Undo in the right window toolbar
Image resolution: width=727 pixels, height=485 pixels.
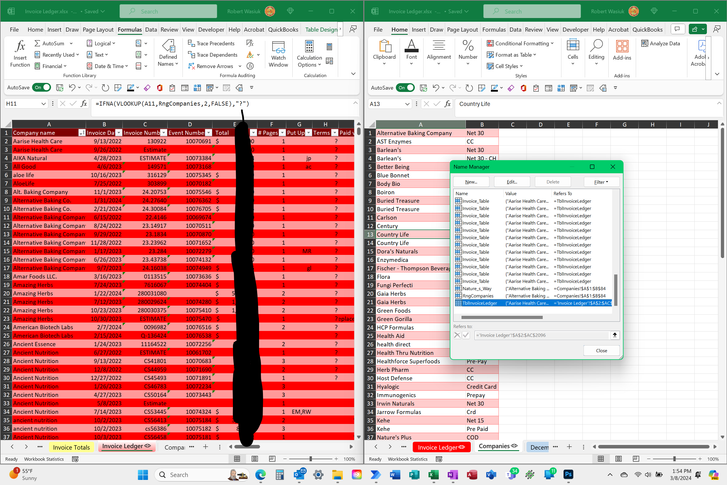tap(436, 87)
